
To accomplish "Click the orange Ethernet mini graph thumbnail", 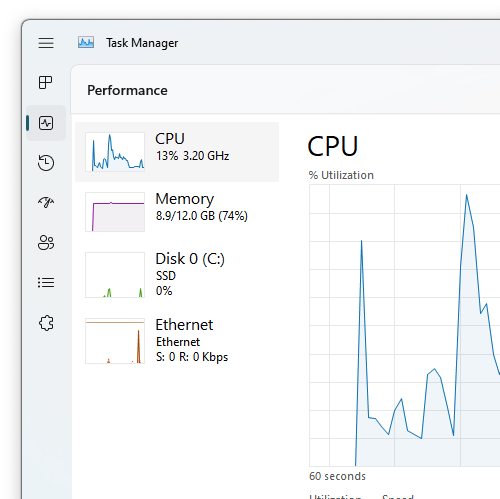I will 115,341.
